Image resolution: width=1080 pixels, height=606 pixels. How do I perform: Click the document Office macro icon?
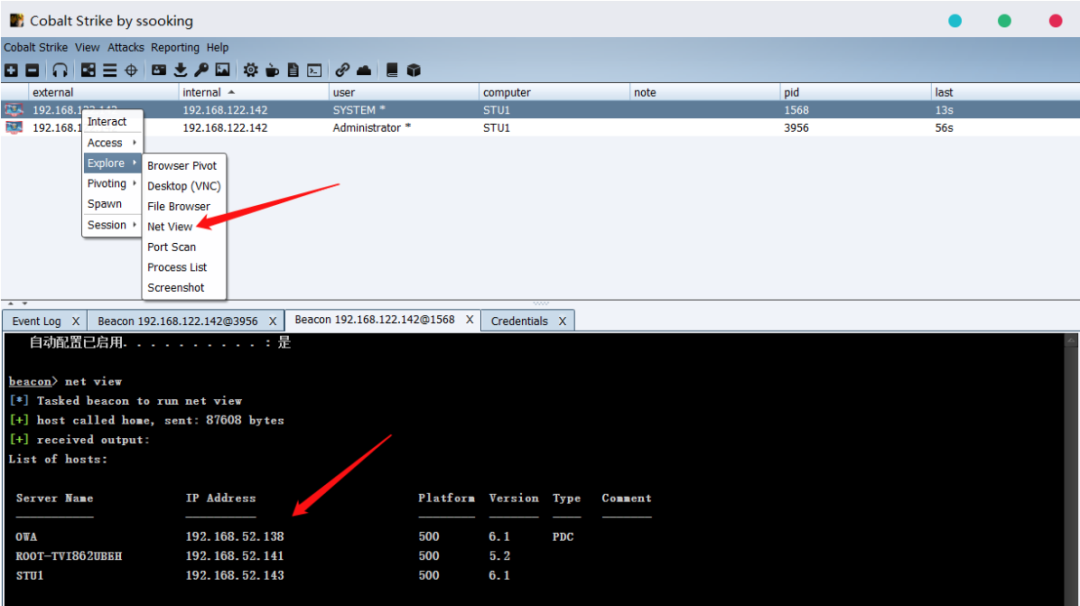(293, 70)
